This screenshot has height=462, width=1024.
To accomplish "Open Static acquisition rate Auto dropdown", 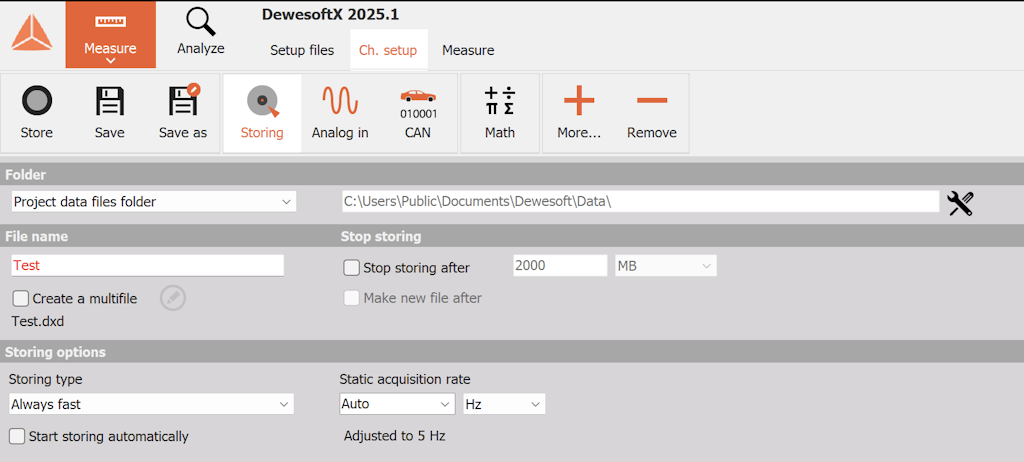I will [397, 404].
